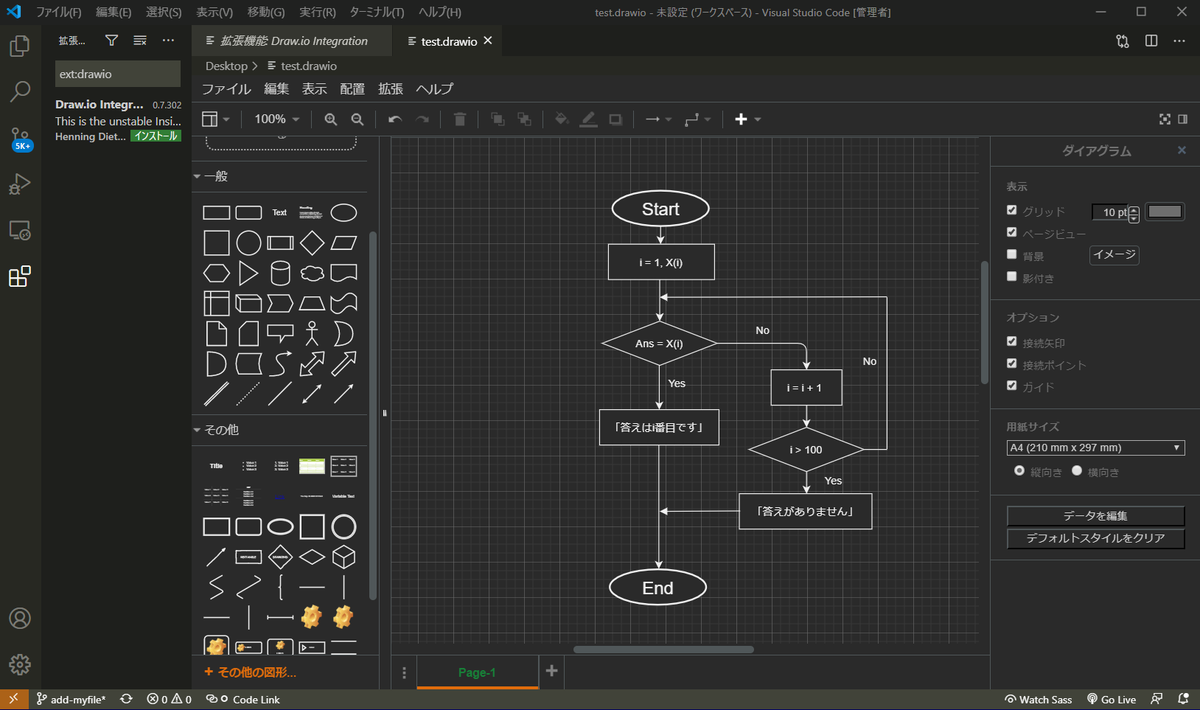Screen dimensions: 1200x710
Task: Click the delete trash can icon
Action: point(460,119)
